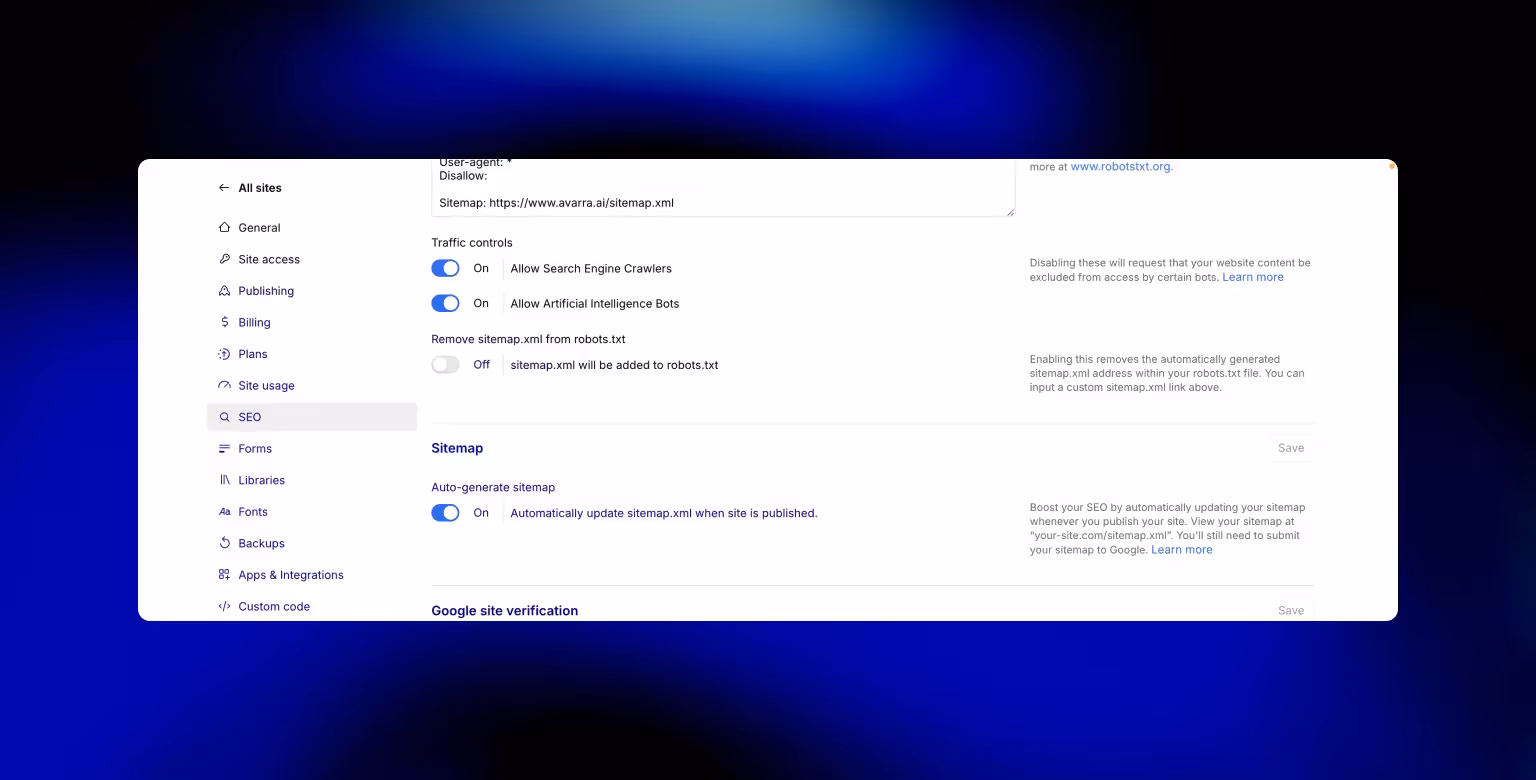Click the General home icon

[224, 228]
